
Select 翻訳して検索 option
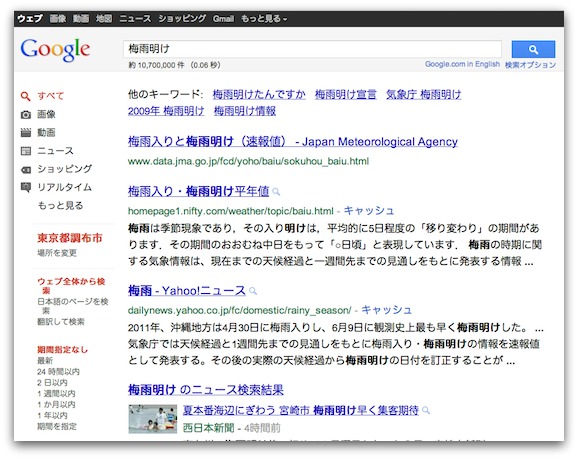[x=61, y=322]
